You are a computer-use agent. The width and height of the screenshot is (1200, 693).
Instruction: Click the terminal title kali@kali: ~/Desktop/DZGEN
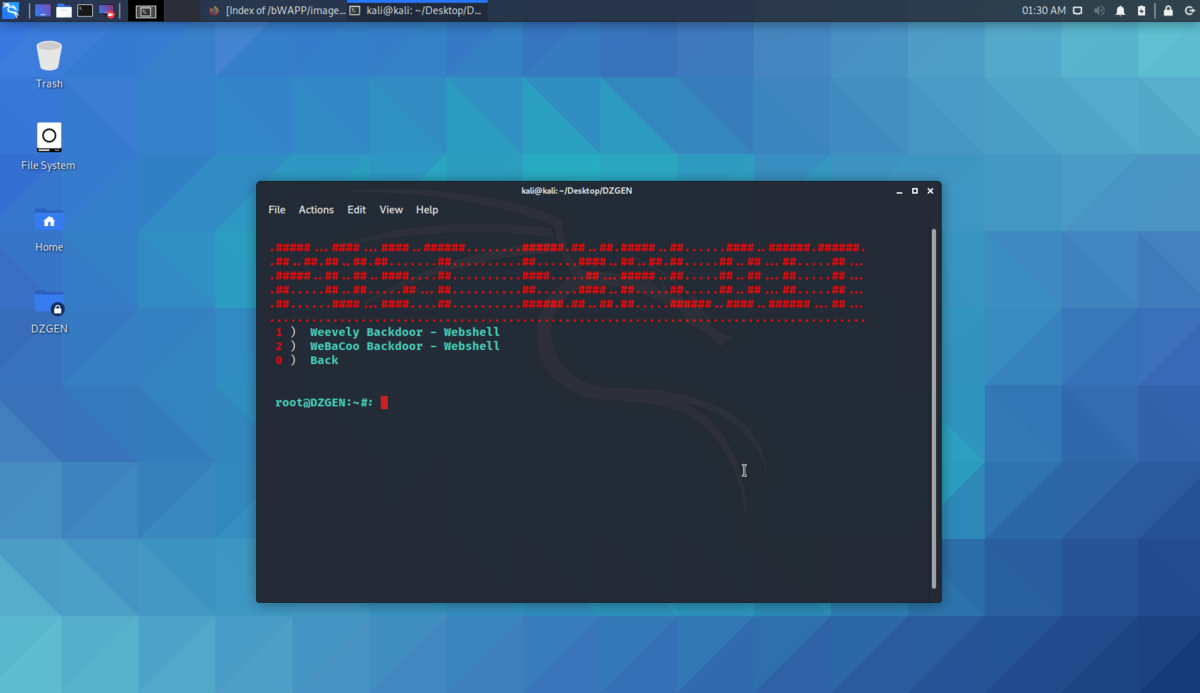[577, 190]
